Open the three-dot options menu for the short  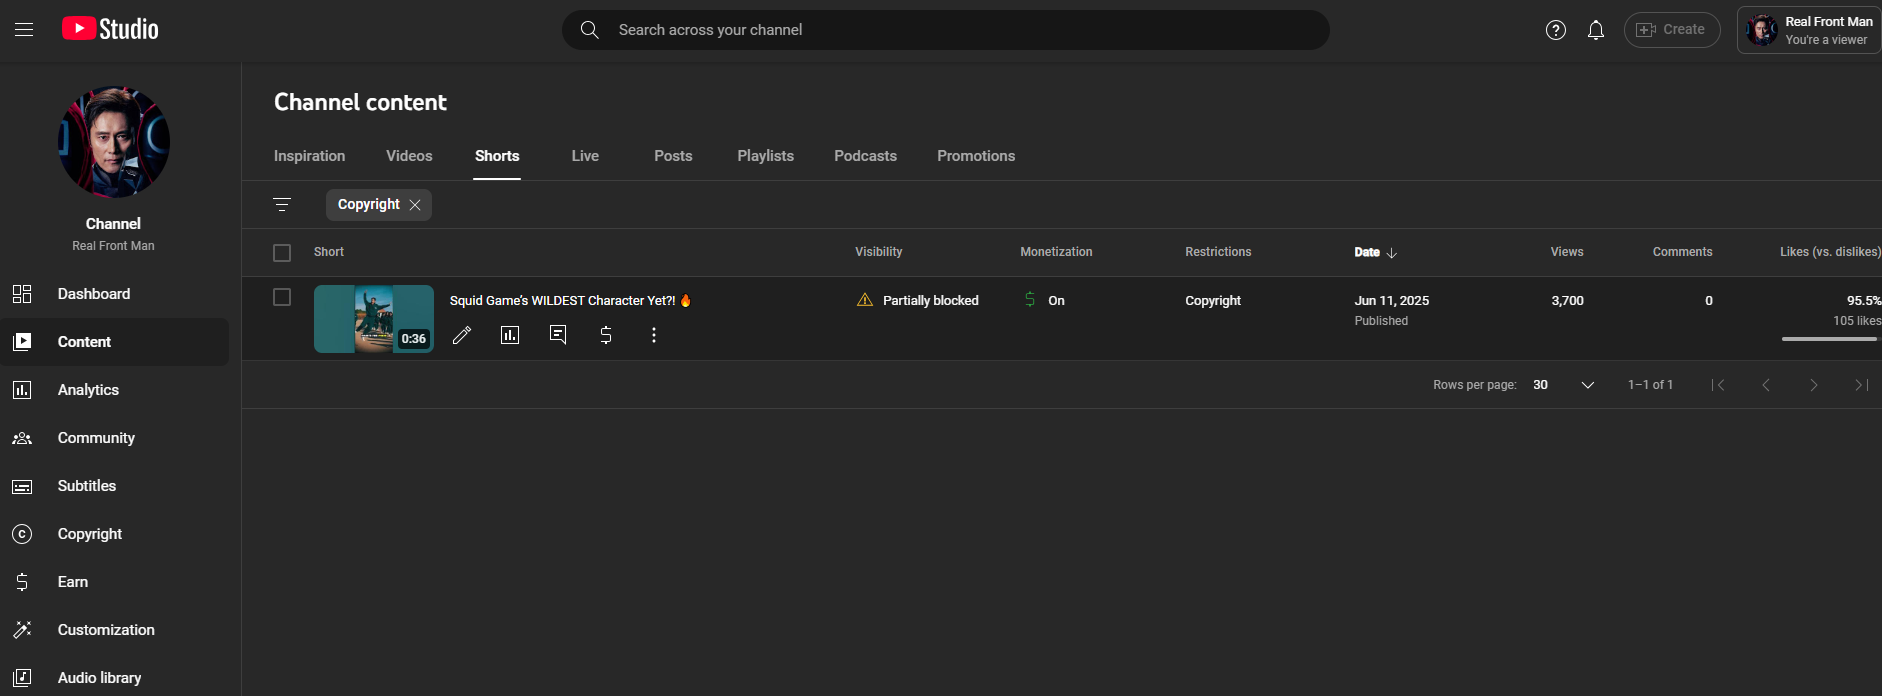tap(654, 335)
